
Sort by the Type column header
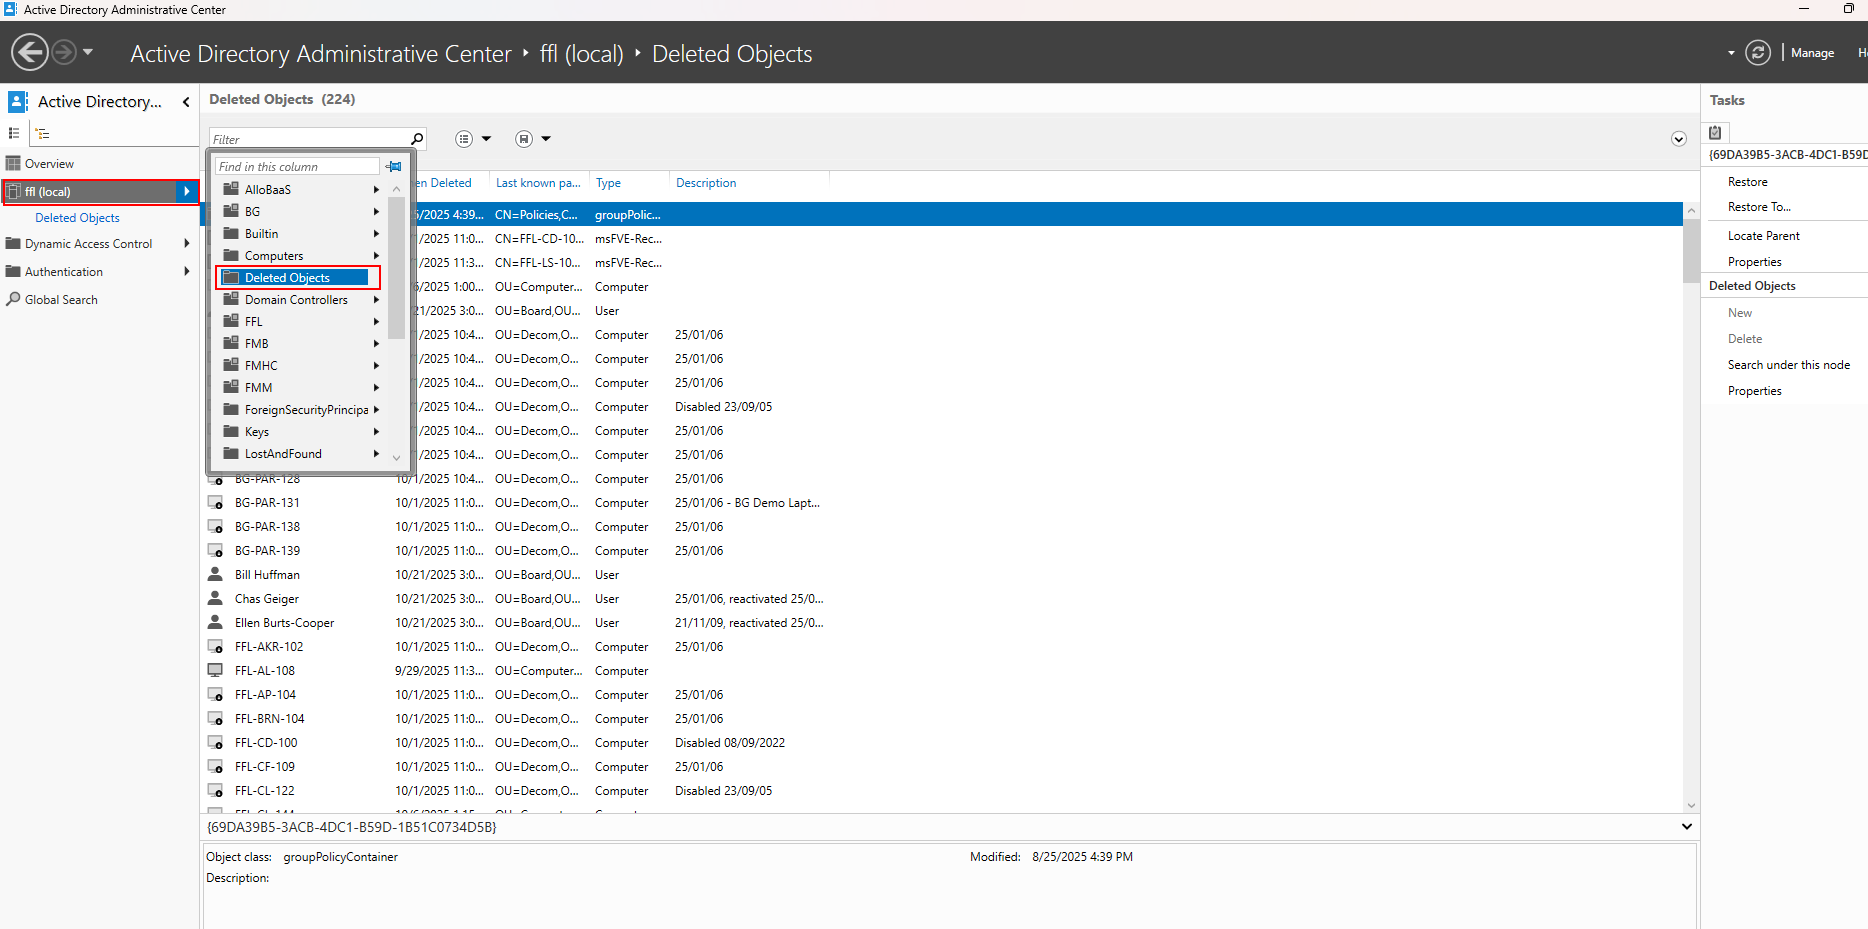point(608,183)
